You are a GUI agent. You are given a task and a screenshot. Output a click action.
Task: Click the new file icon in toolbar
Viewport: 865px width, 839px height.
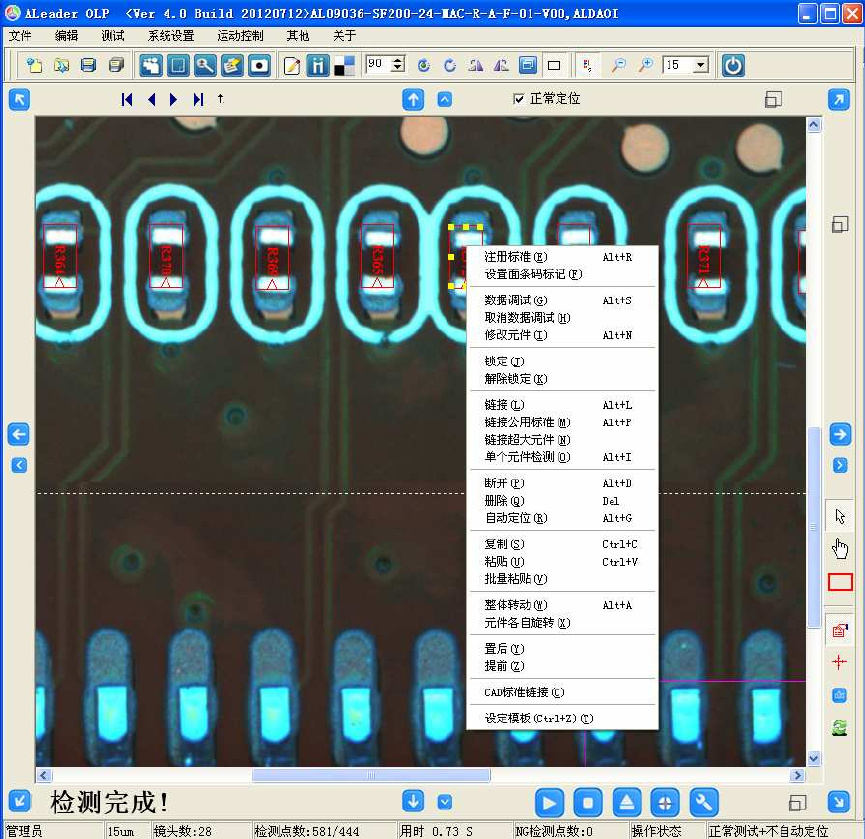pos(34,66)
